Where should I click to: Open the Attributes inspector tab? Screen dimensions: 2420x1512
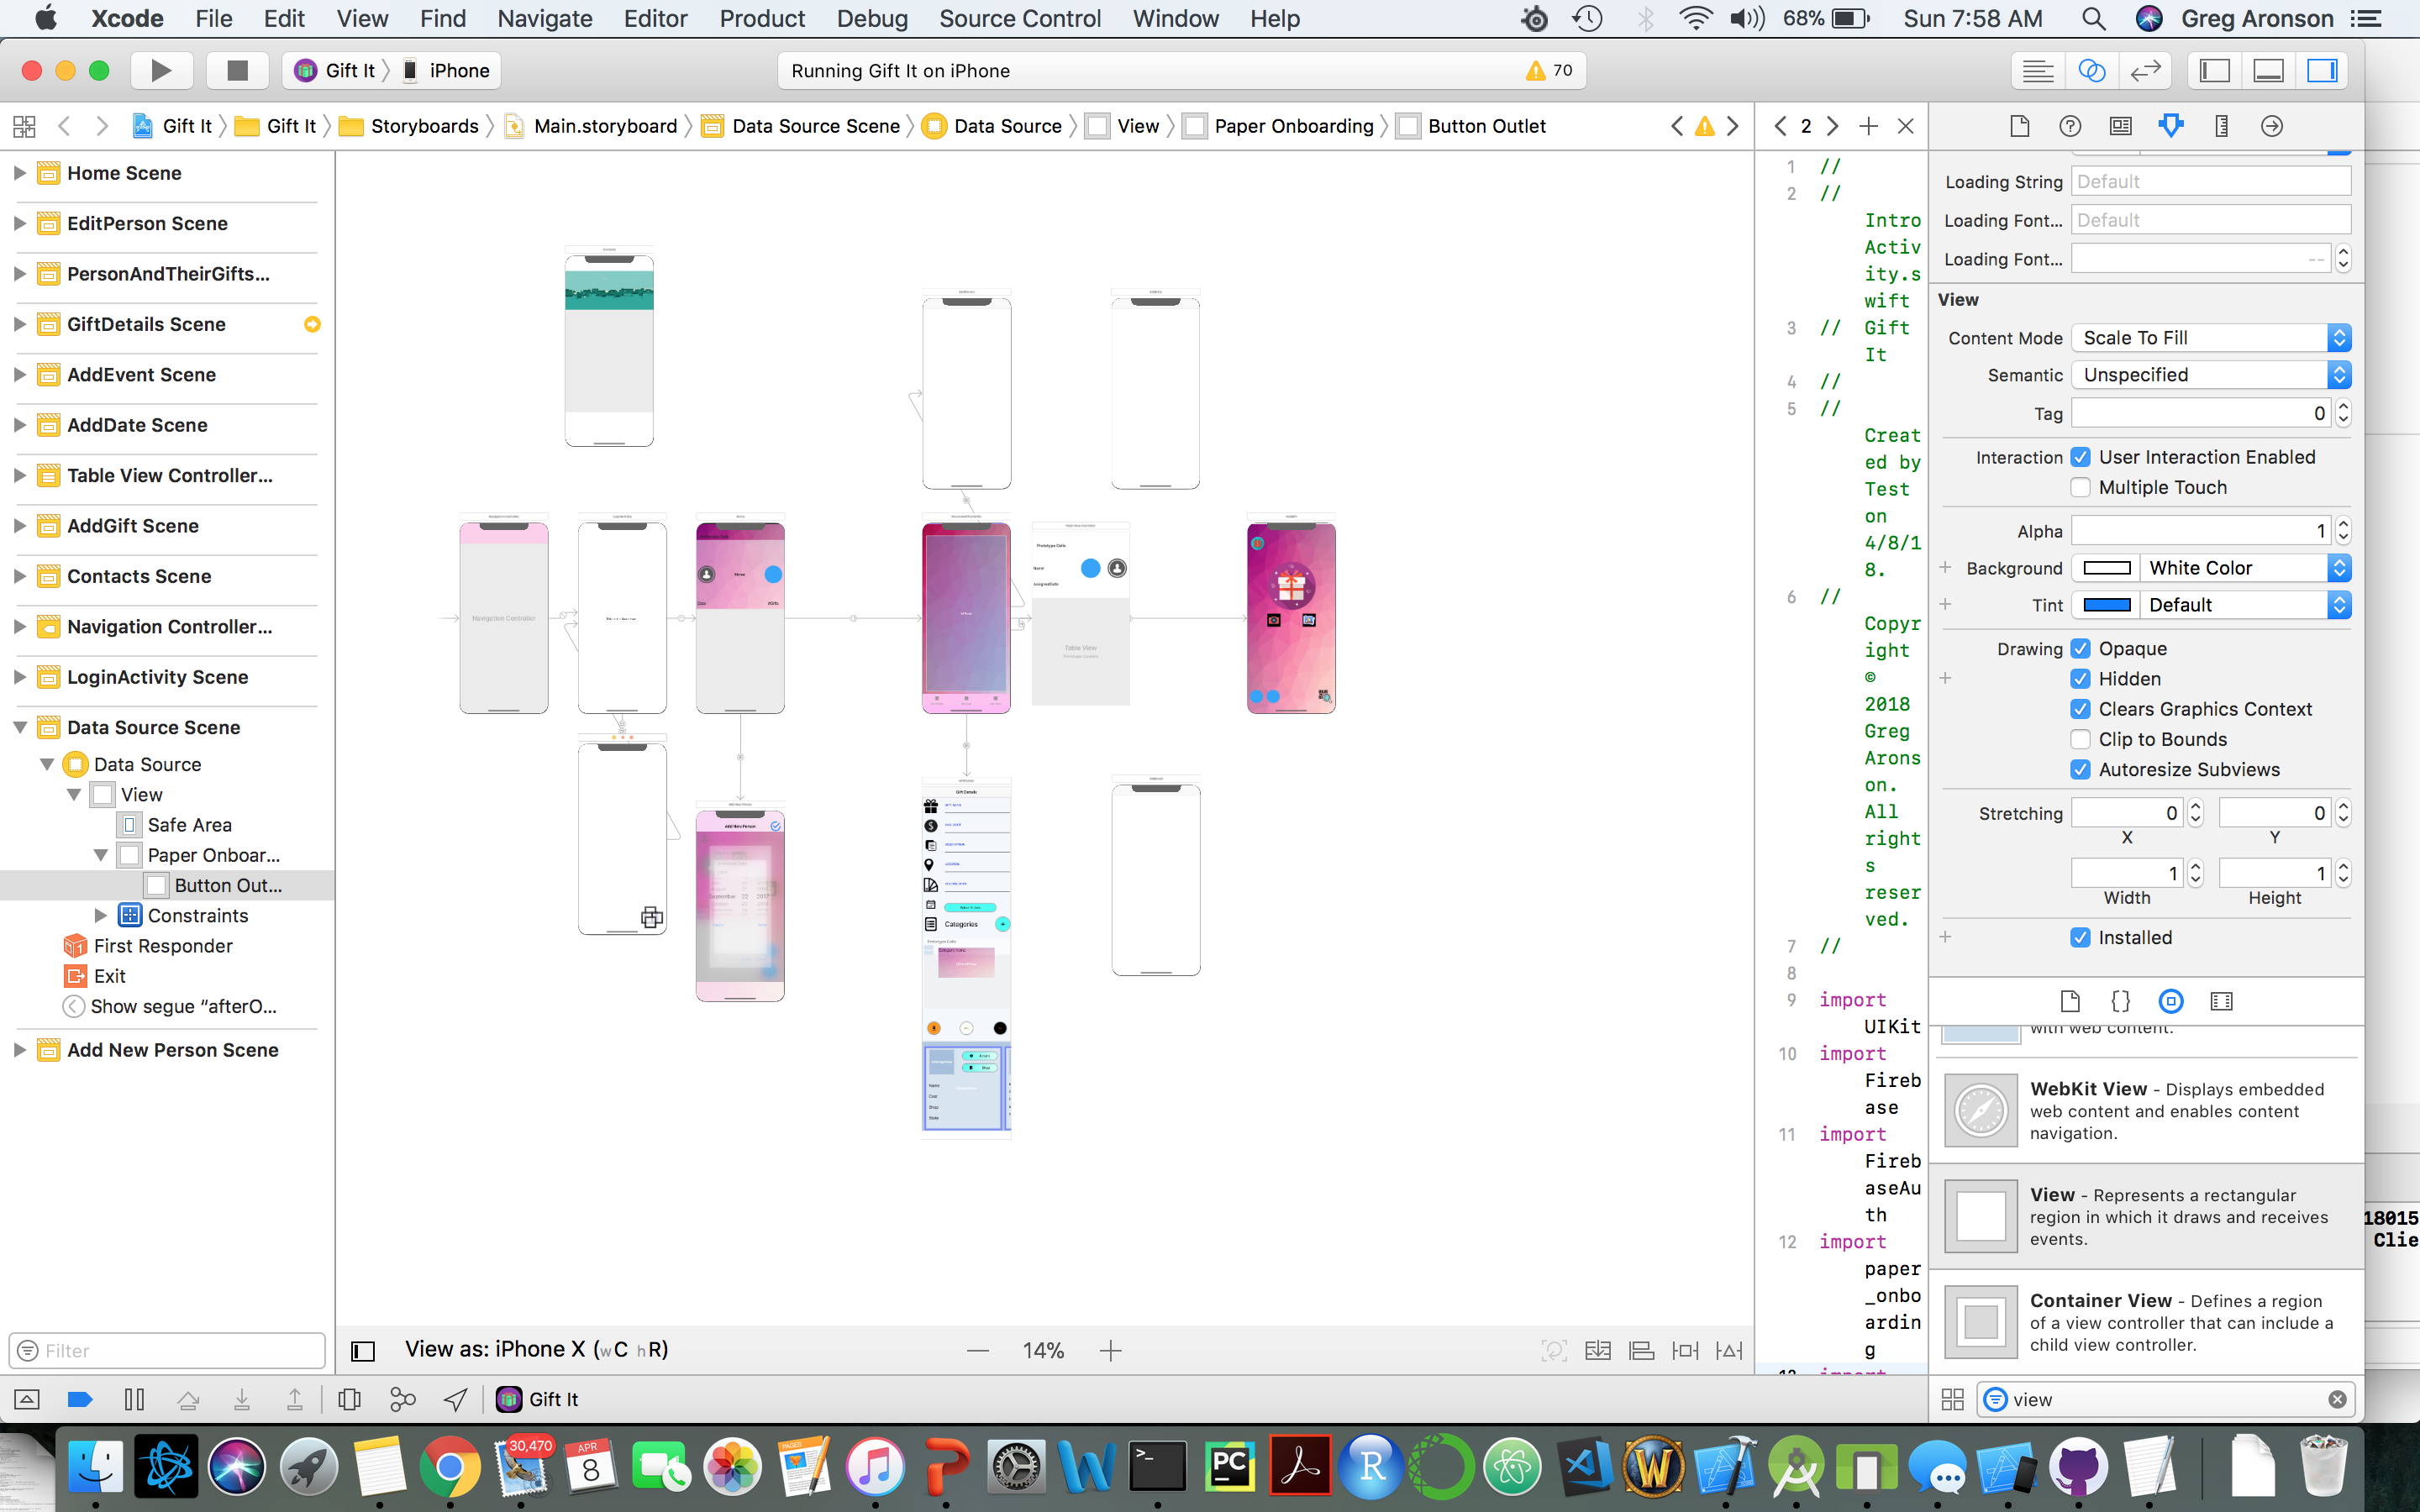click(x=2170, y=126)
